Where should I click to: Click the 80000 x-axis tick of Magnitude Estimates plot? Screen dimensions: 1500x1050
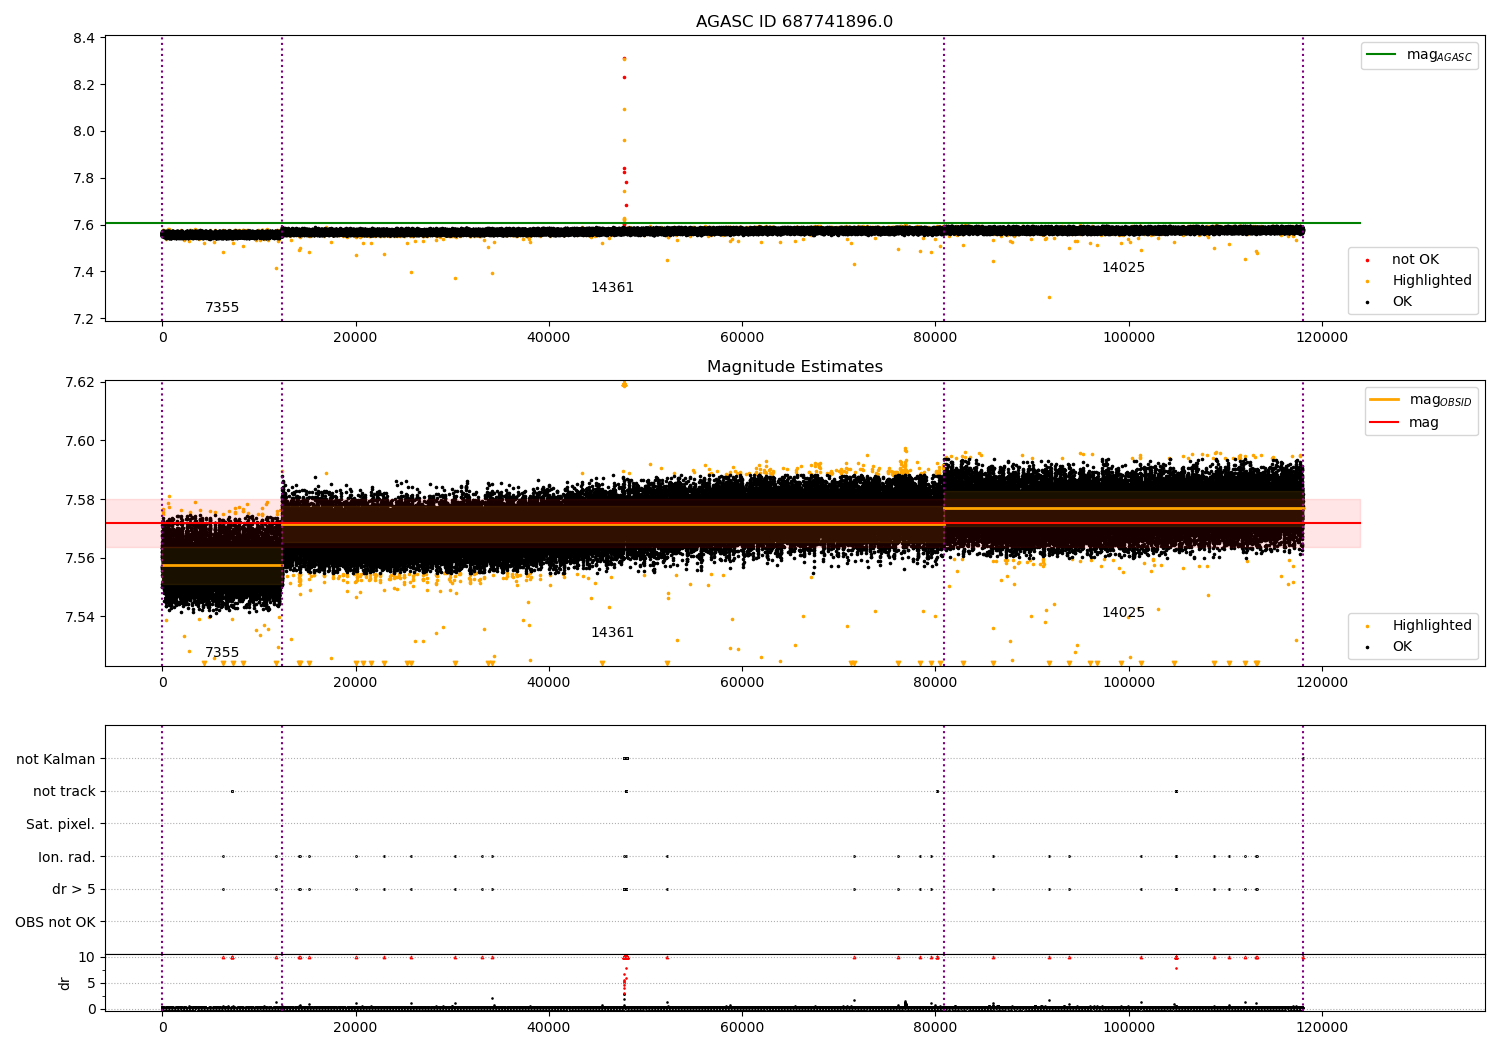coord(935,683)
